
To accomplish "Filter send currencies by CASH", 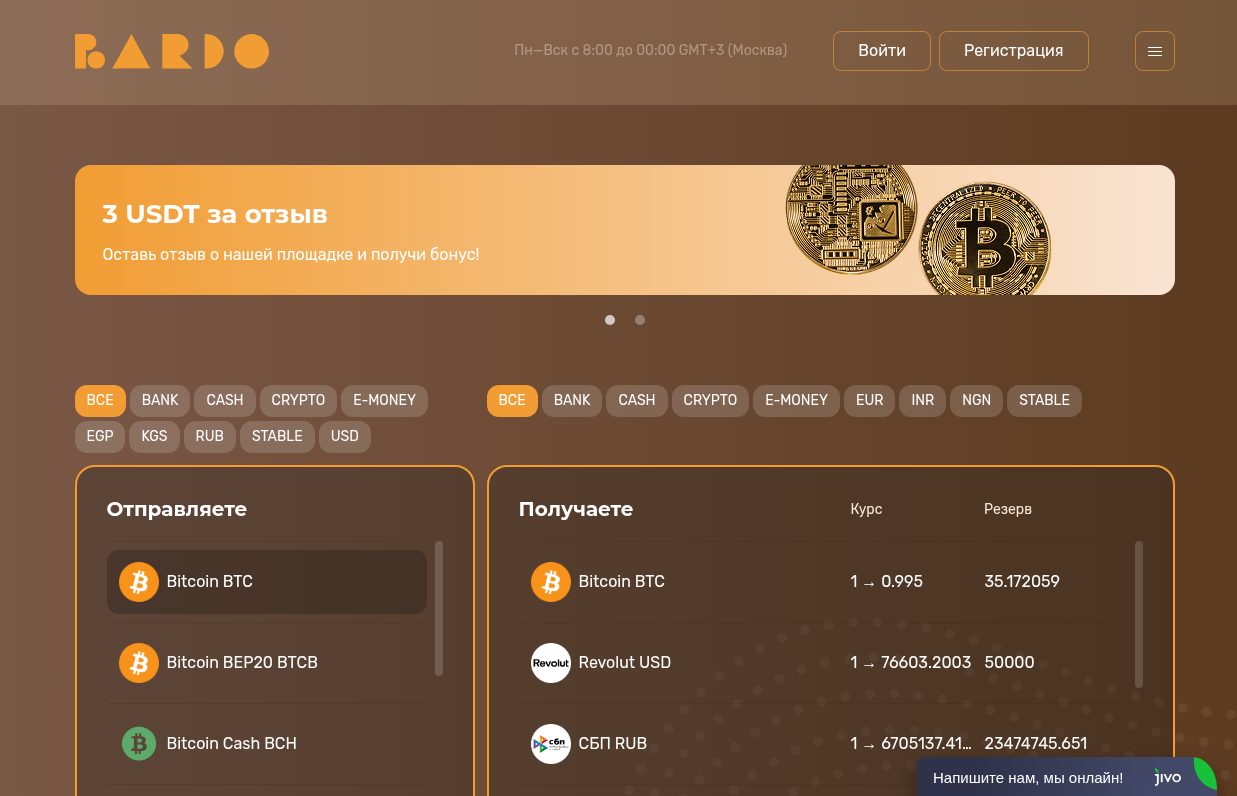I will (225, 400).
